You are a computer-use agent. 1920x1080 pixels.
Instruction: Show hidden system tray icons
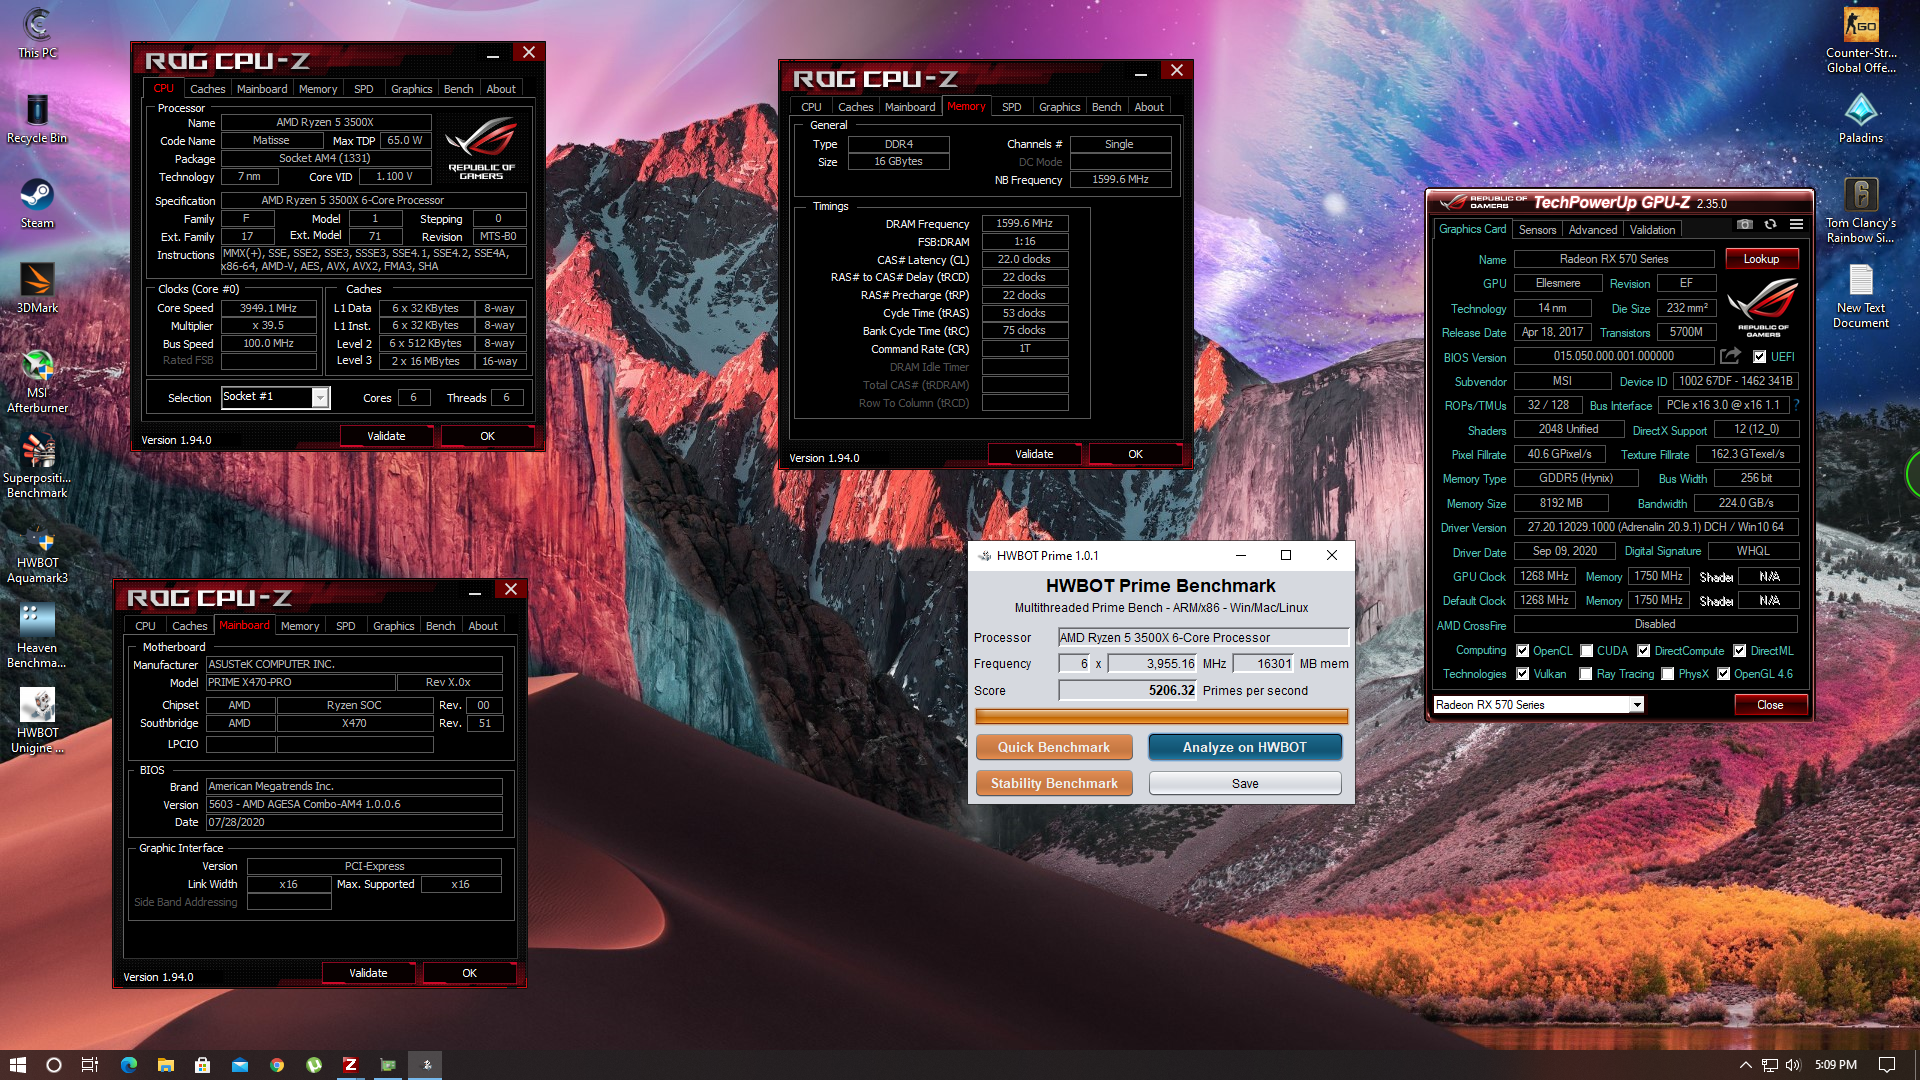point(1746,1065)
